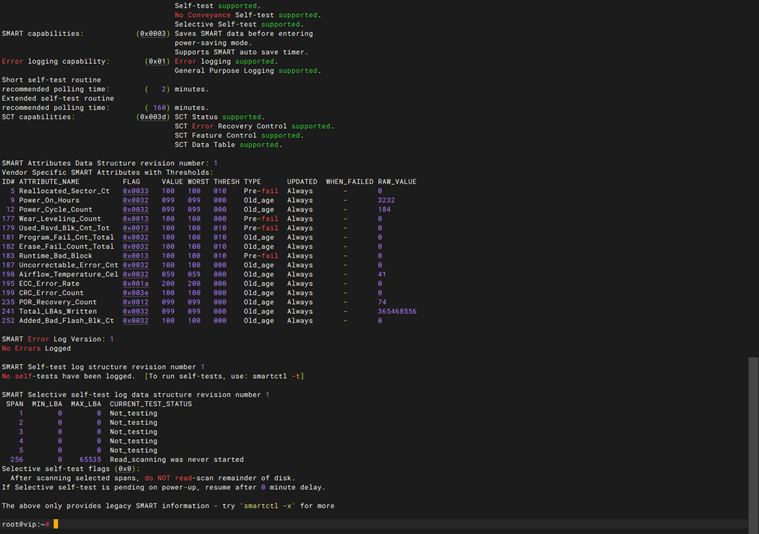Screen dimensions: 759x534
Task: Click 'SCT Data Table supported' line
Action: [x=228, y=145]
